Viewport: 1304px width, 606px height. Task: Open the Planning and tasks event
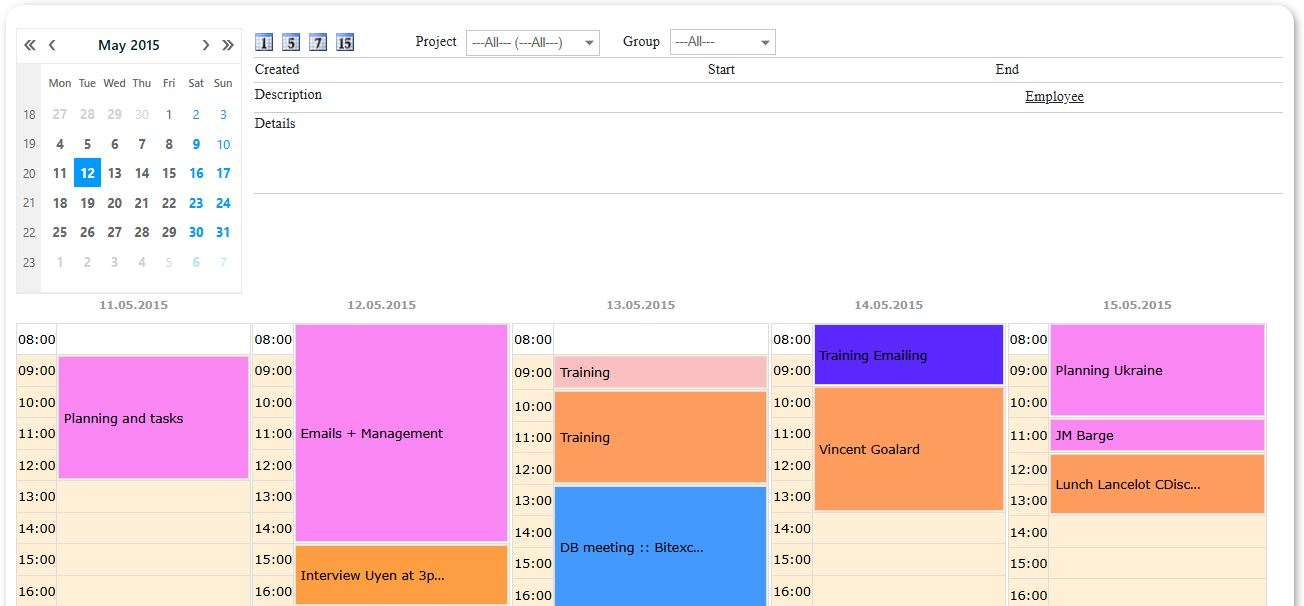(153, 418)
